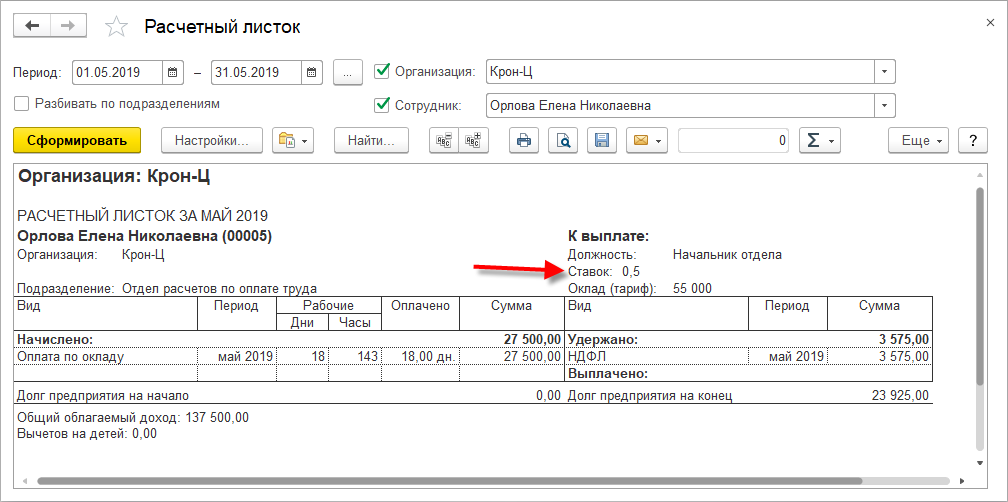The width and height of the screenshot is (1008, 502).
Task: Print the payslip with the printer icon
Action: coord(524,141)
